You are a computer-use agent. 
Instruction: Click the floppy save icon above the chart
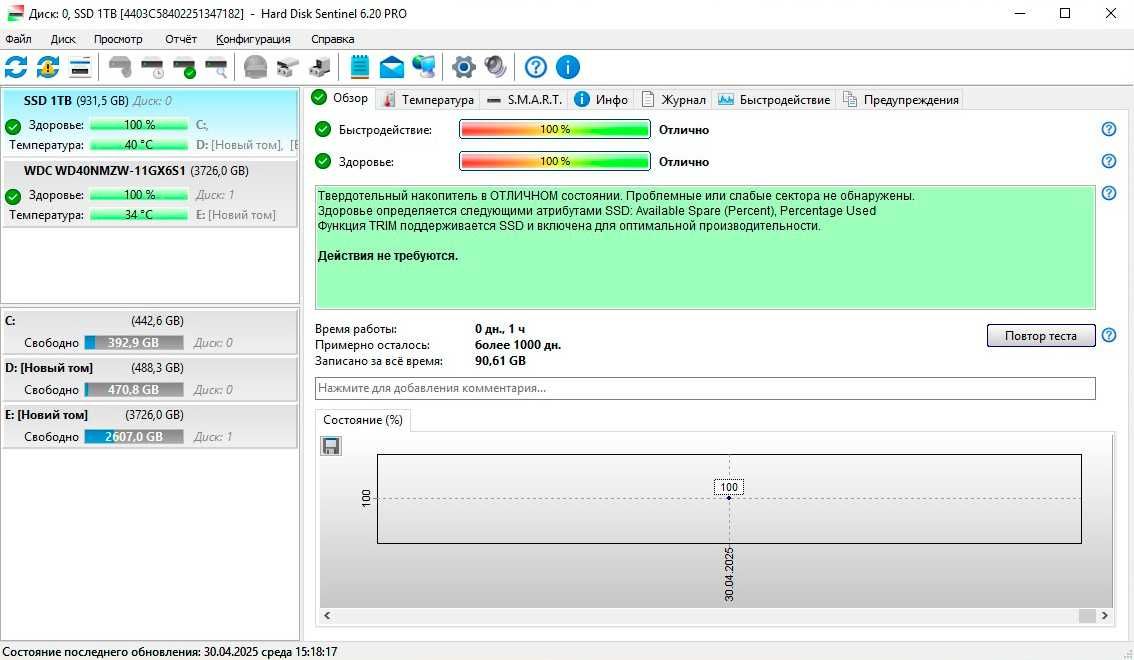pos(331,446)
